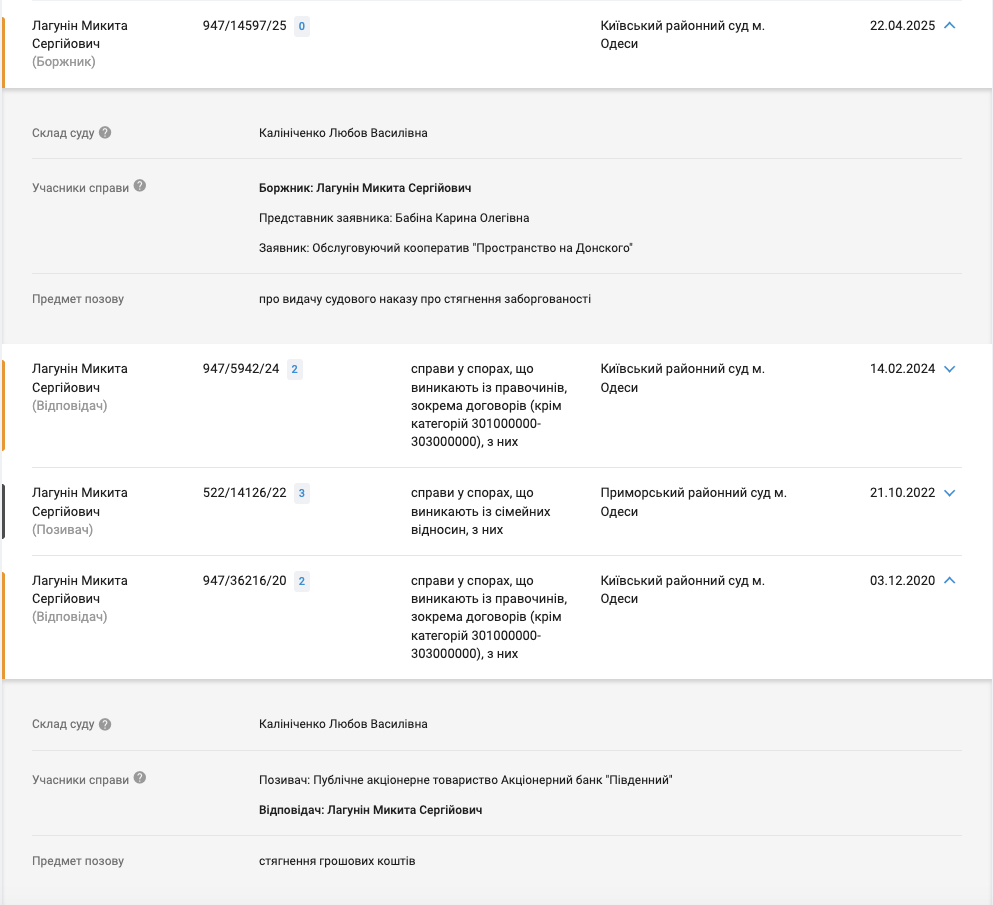Click badge 2 next to case 947/5942/24

tap(294, 369)
